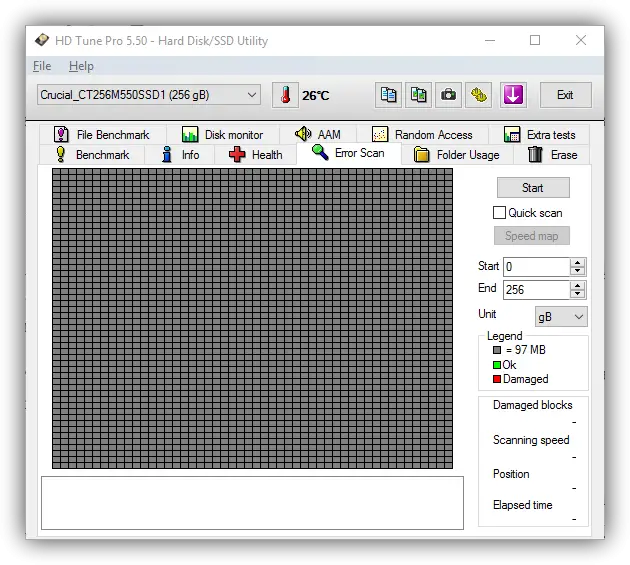The height and width of the screenshot is (565, 630).
Task: Open the Help menu
Action: 81,66
